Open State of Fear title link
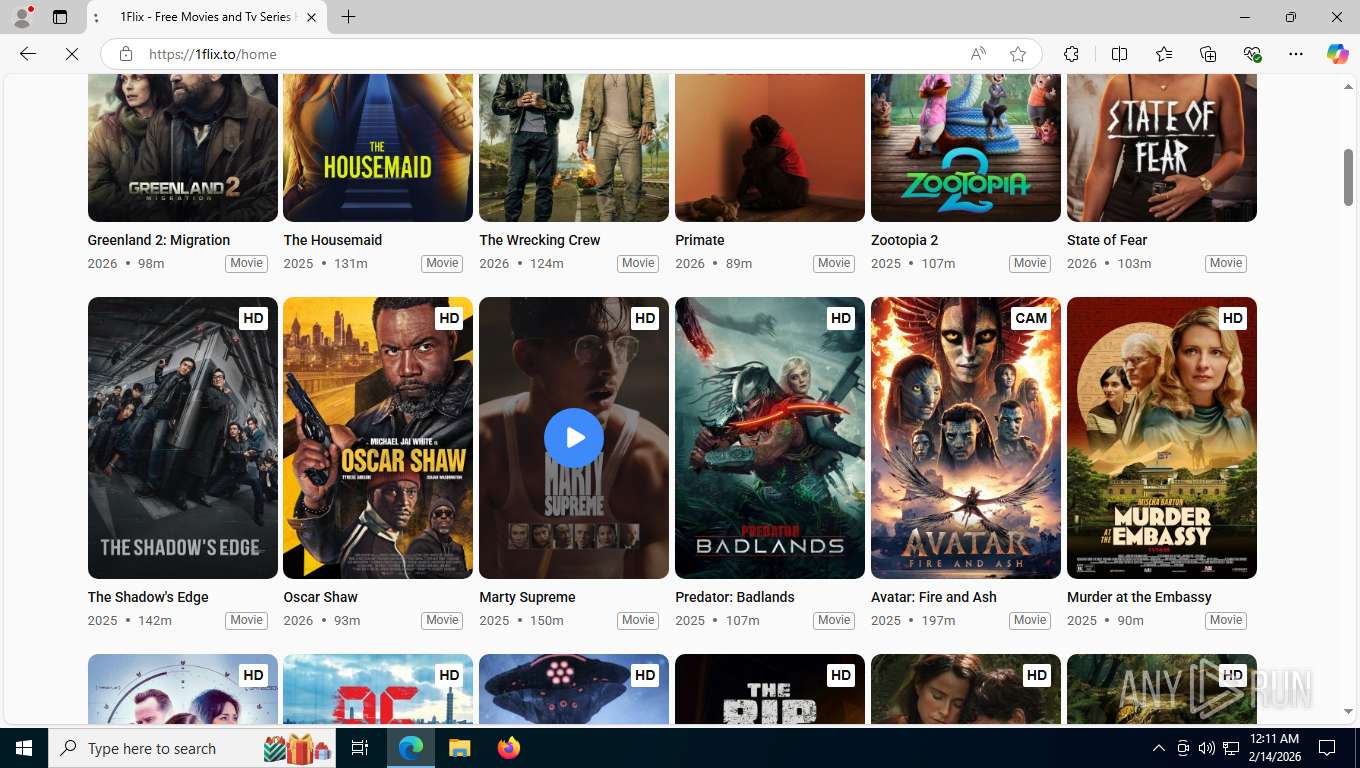The width and height of the screenshot is (1360, 768). [1107, 240]
